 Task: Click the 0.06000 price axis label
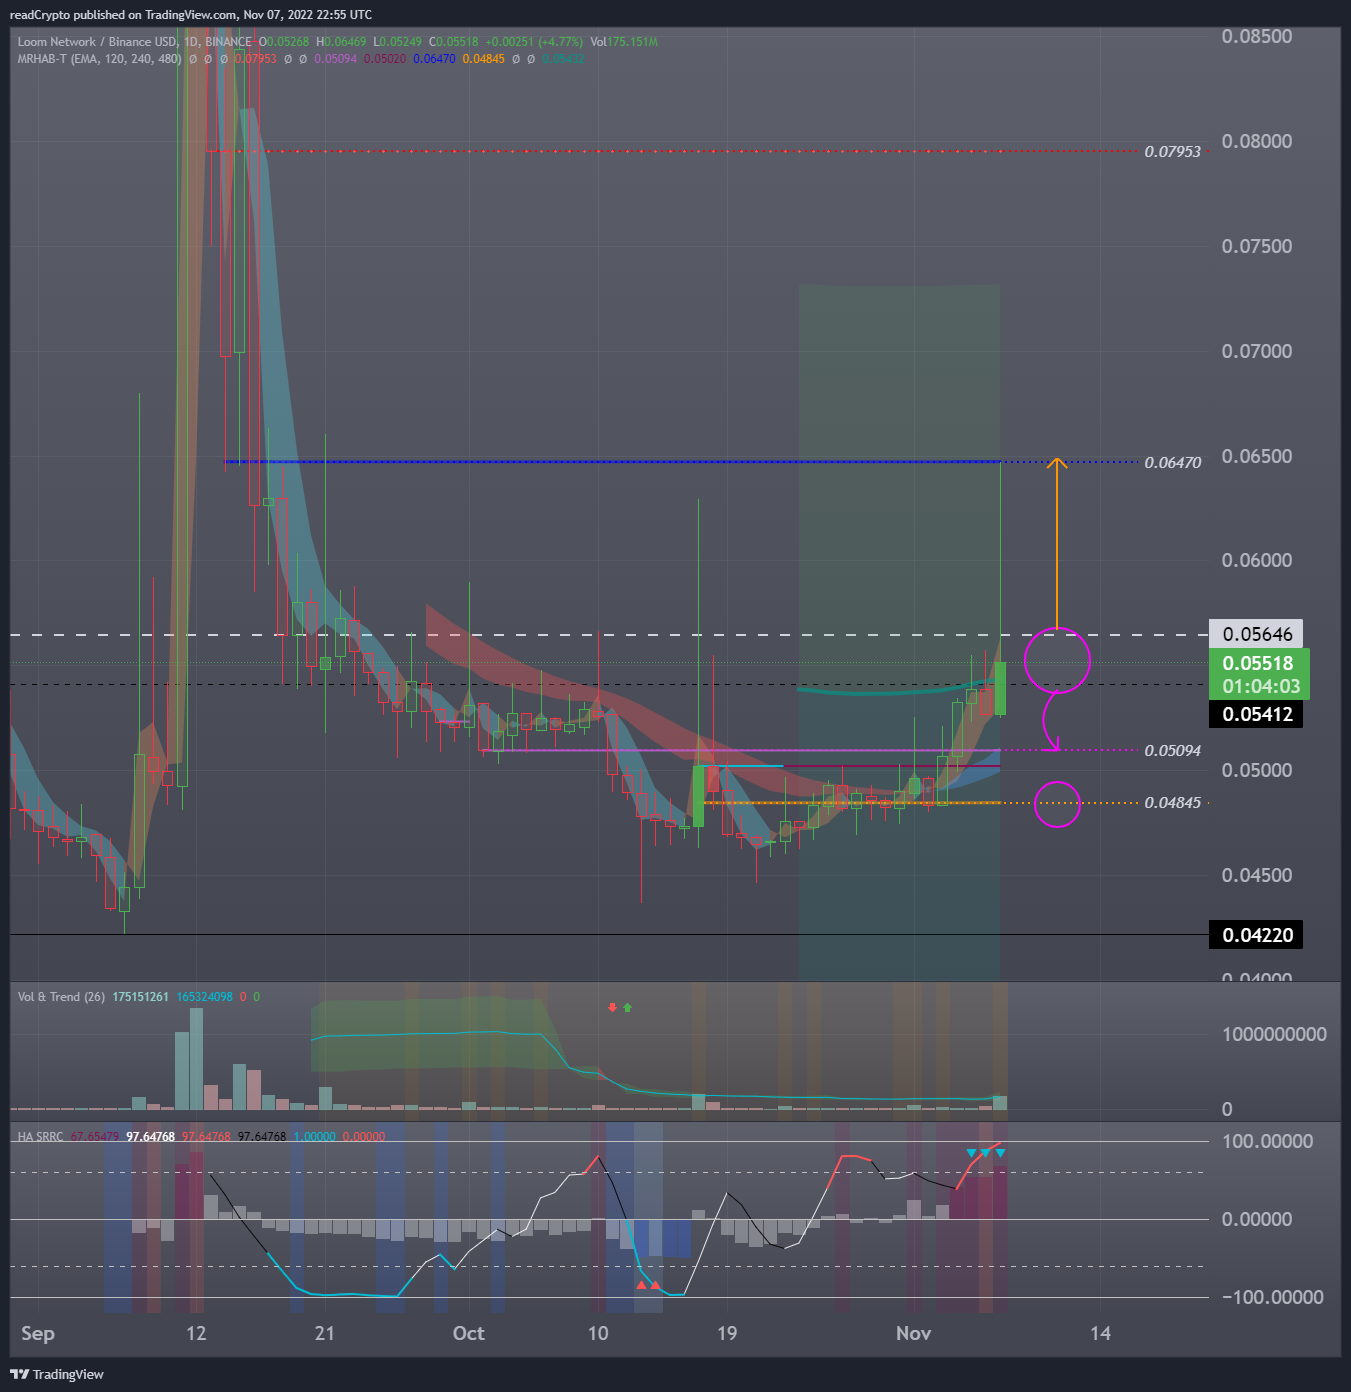[x=1257, y=560]
